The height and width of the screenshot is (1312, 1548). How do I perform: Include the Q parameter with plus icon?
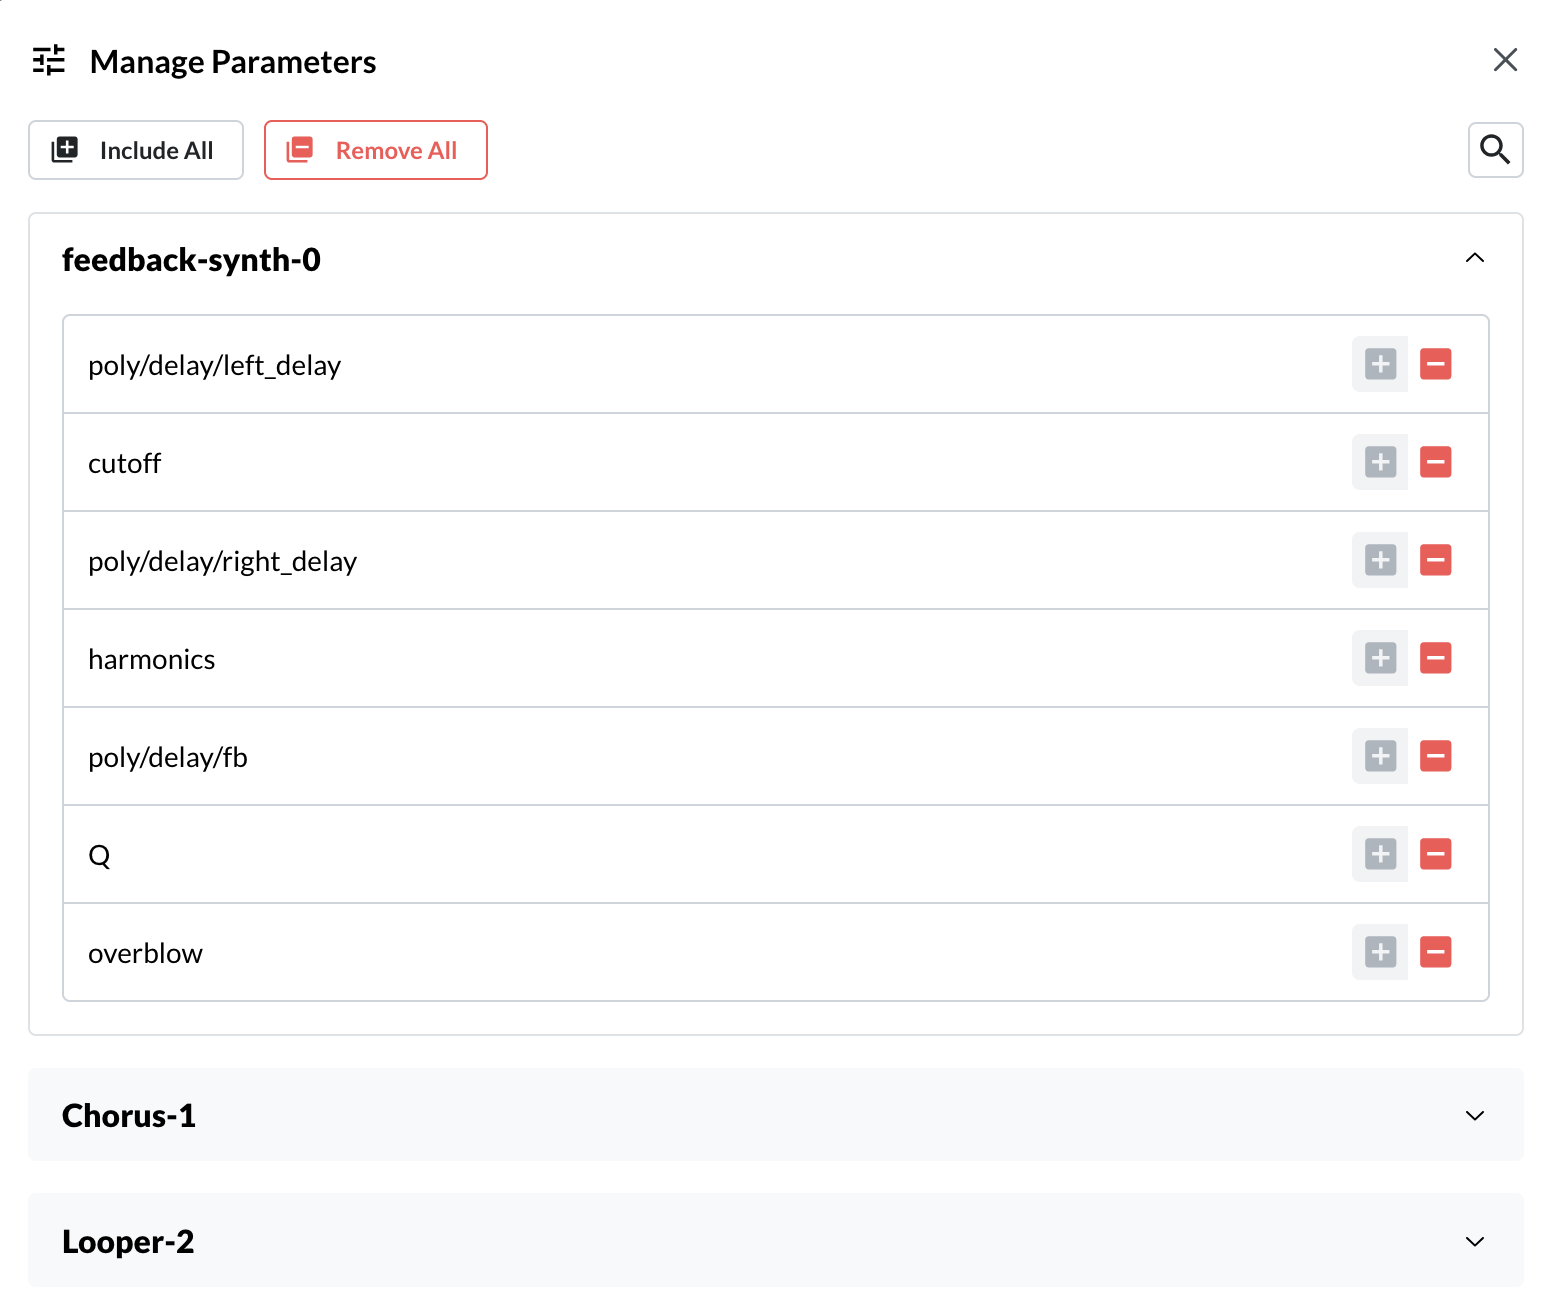tap(1380, 854)
